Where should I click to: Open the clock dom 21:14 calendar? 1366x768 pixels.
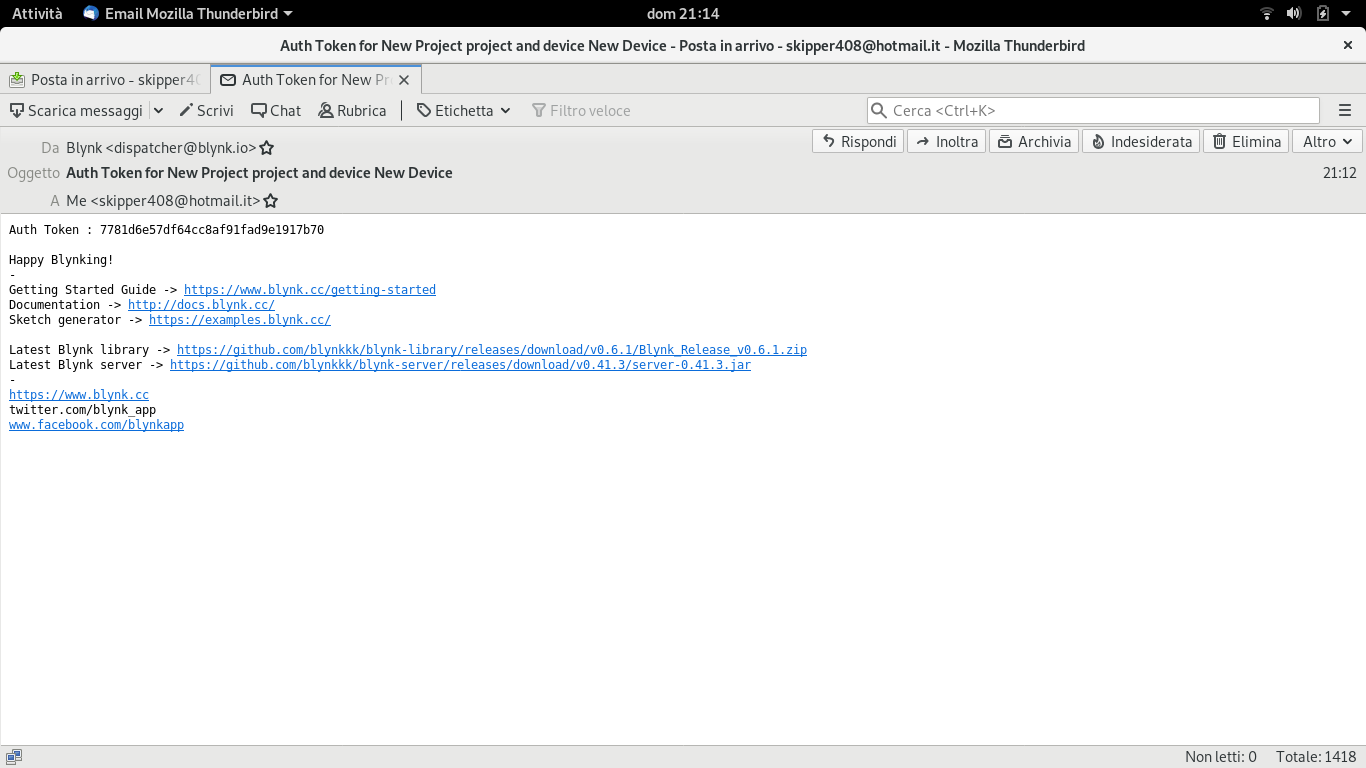pos(683,13)
